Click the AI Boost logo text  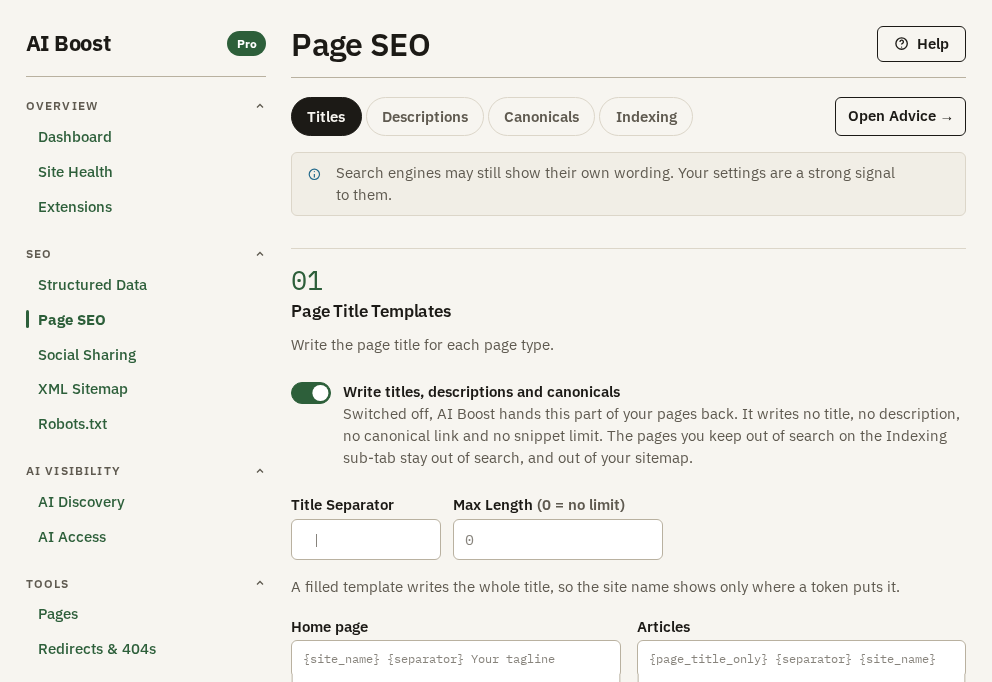(68, 44)
